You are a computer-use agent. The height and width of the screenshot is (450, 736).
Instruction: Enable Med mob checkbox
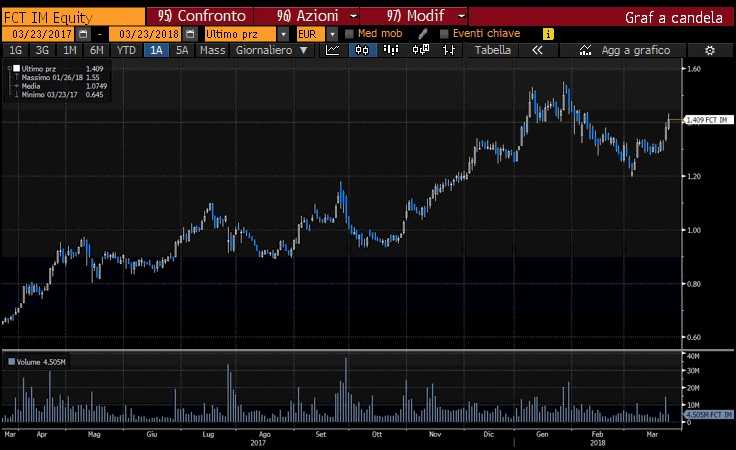pos(349,34)
